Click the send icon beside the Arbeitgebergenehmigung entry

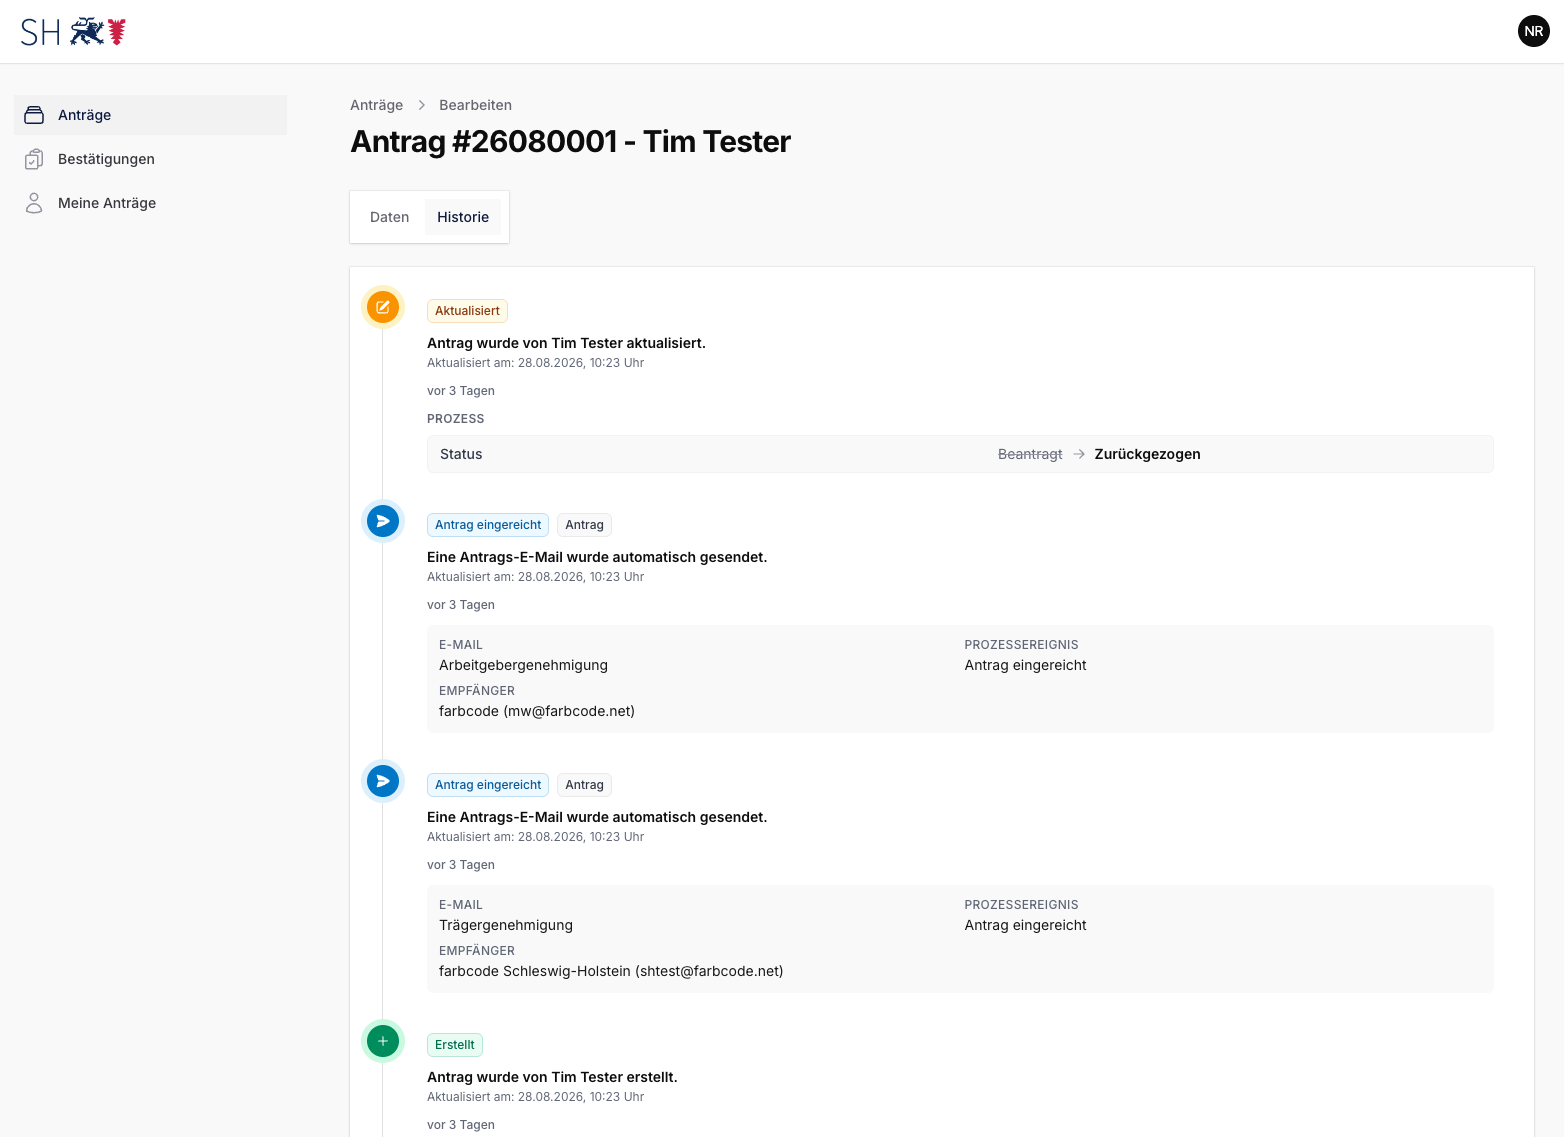pyautogui.click(x=383, y=521)
